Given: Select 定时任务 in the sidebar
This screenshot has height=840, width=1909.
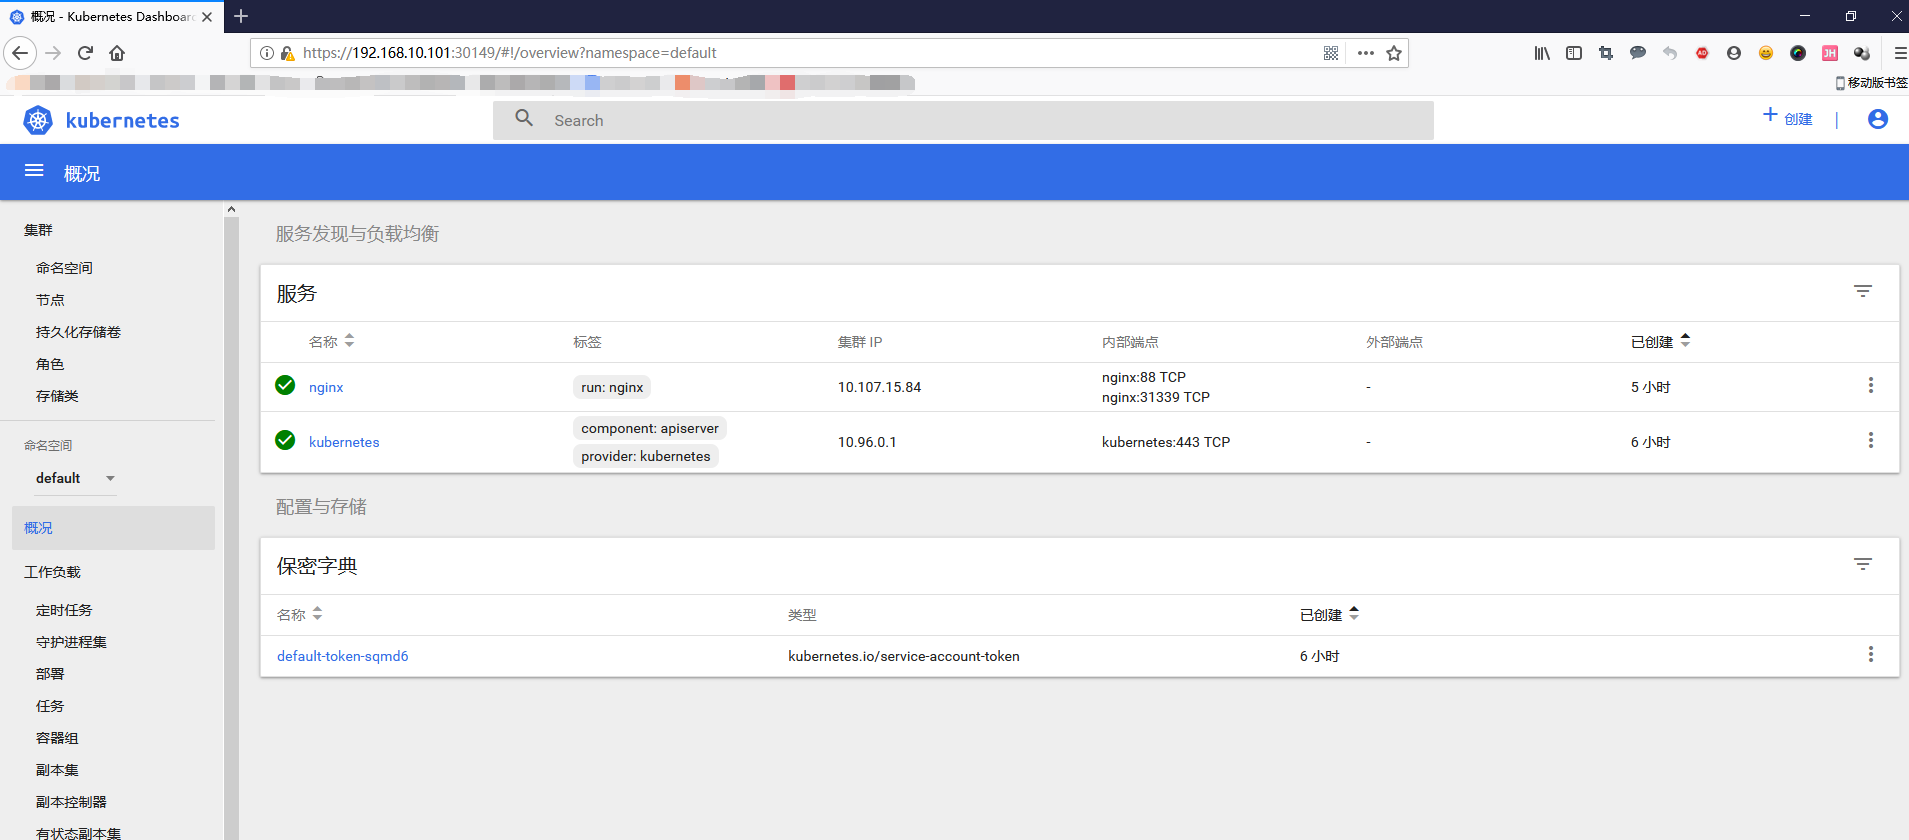Looking at the screenshot, I should (64, 610).
